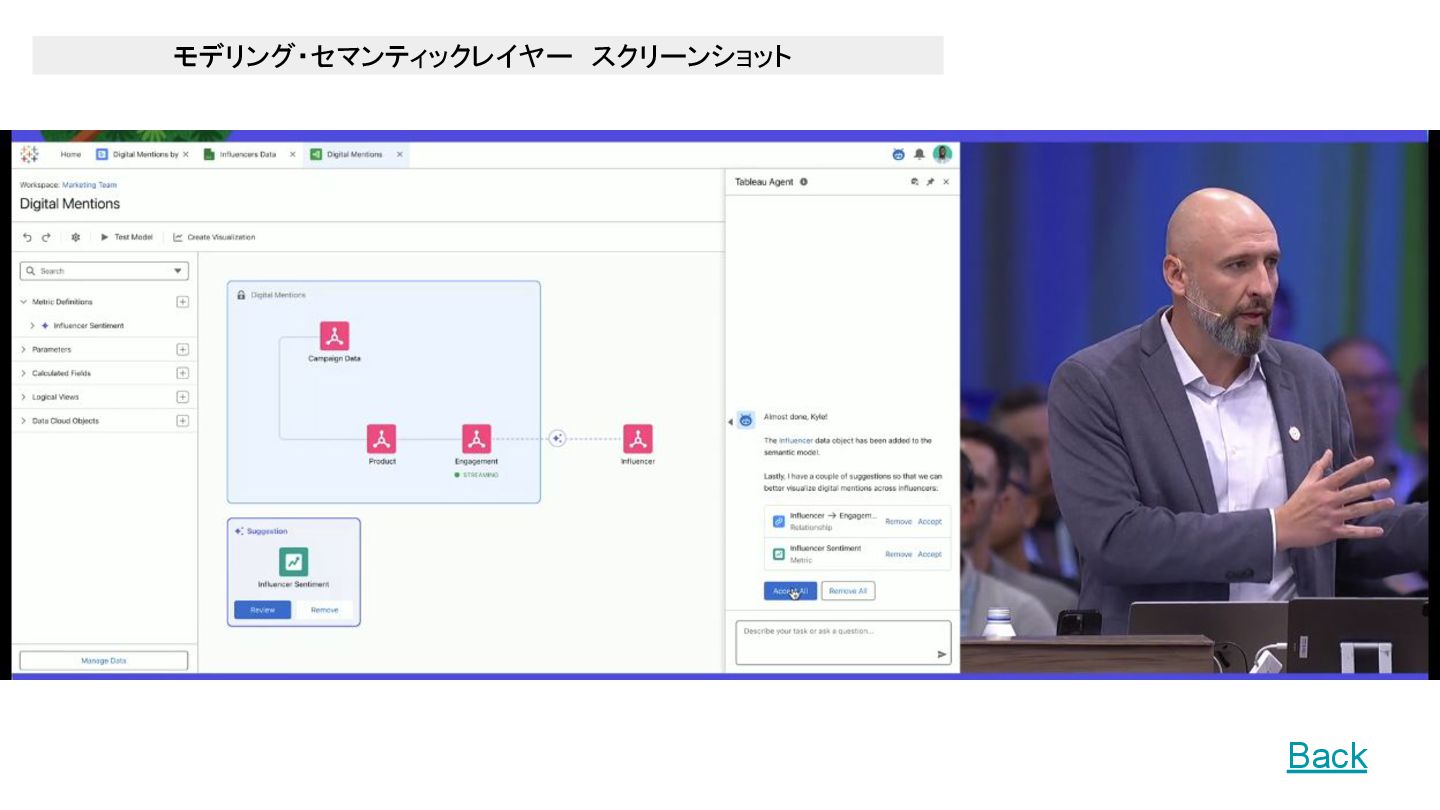Click the Search field in data panel

pos(104,271)
